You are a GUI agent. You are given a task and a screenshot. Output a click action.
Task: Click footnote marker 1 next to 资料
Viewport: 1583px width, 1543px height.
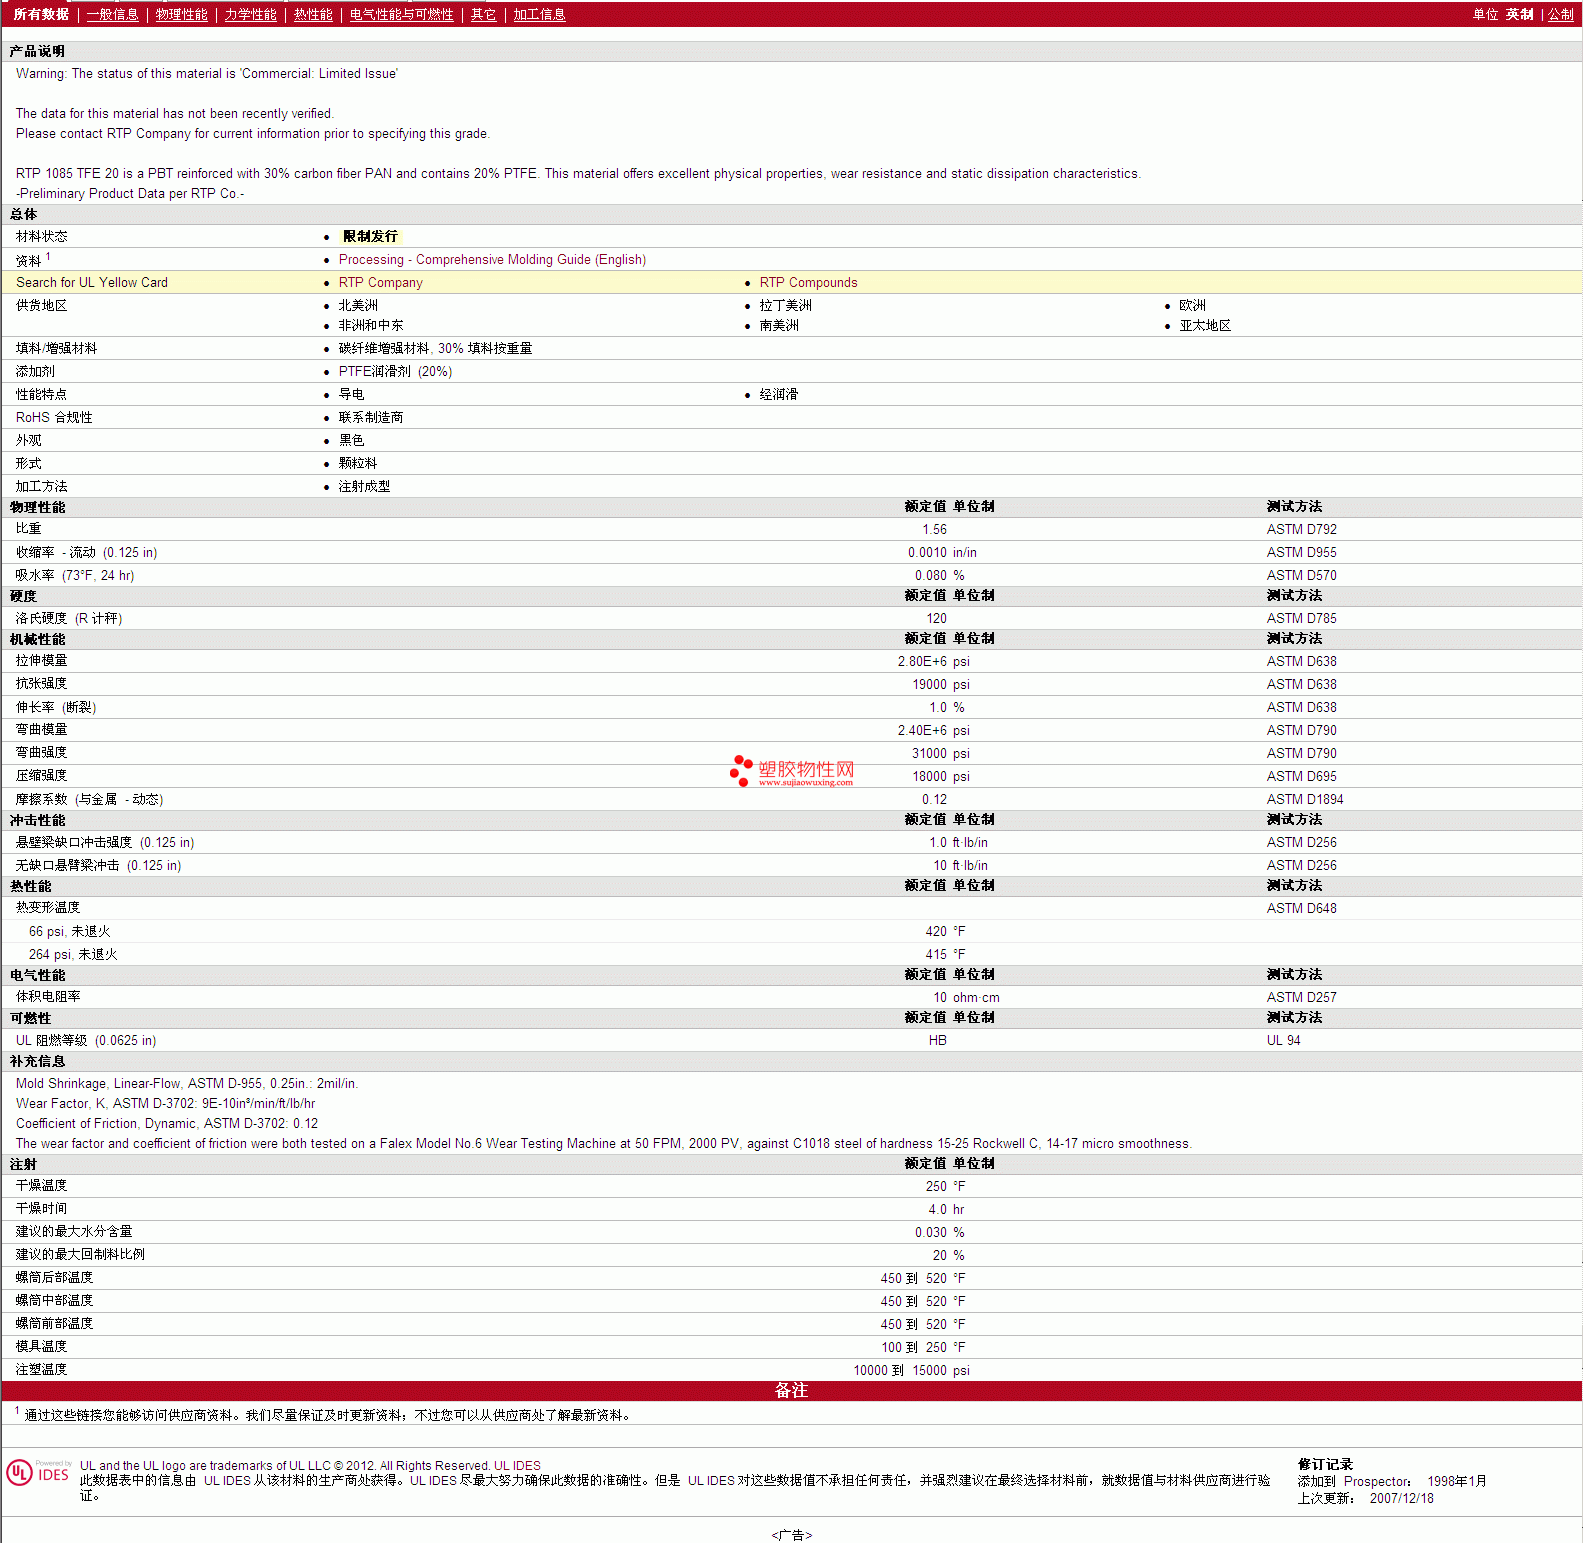click(48, 257)
